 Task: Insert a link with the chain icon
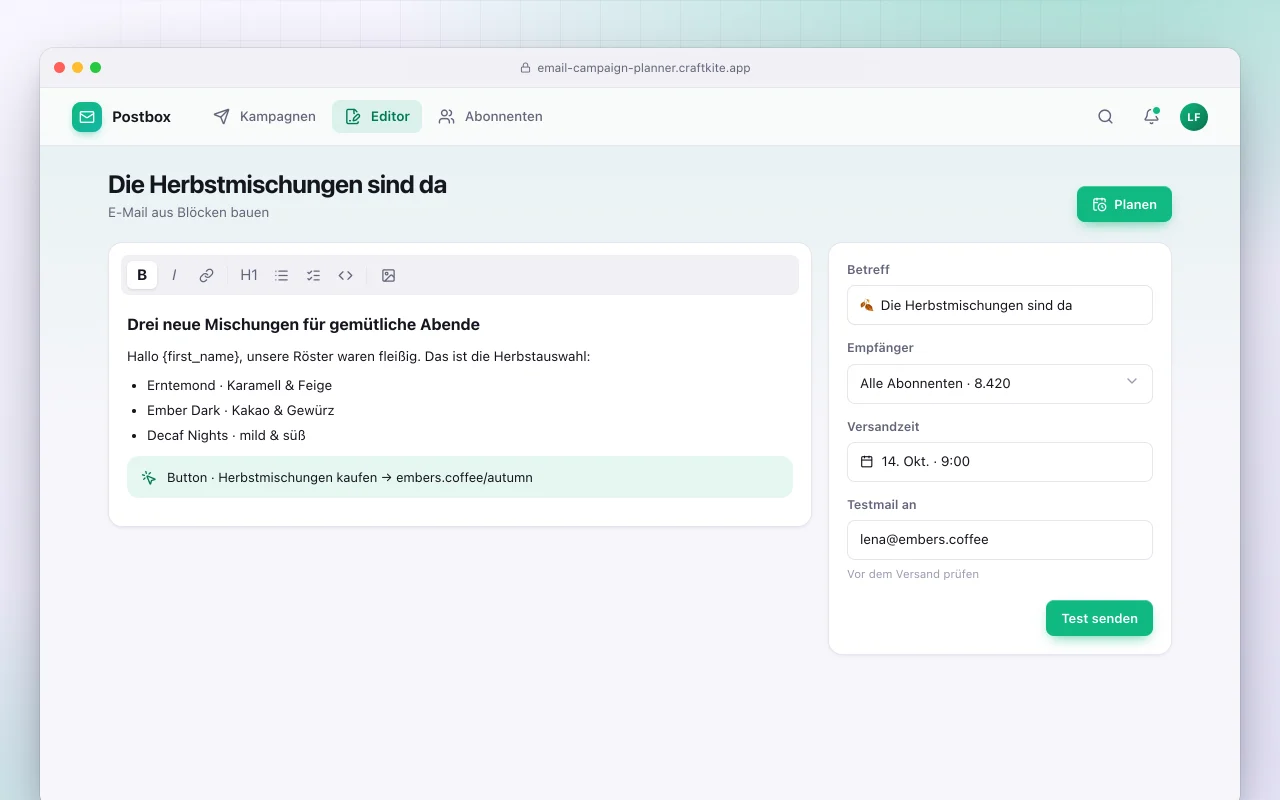(x=206, y=275)
